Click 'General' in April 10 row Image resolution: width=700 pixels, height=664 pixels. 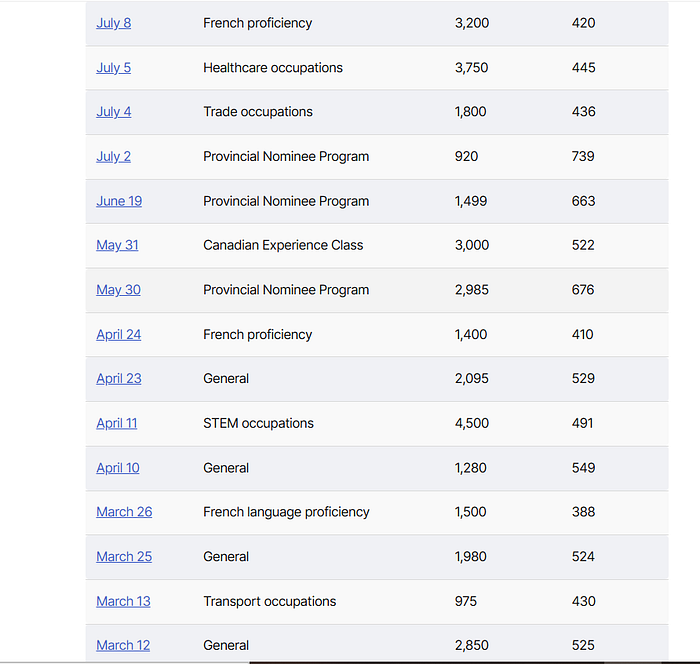[x=226, y=468]
